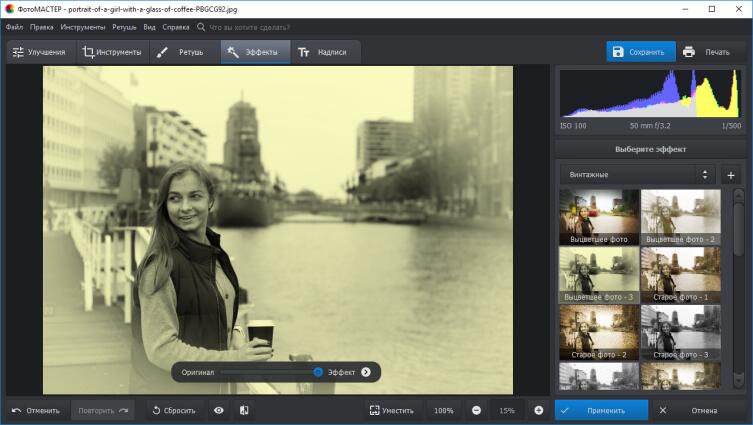Click the arrow icon next to Эффект label
Screen dimensions: 753x425
(366, 372)
